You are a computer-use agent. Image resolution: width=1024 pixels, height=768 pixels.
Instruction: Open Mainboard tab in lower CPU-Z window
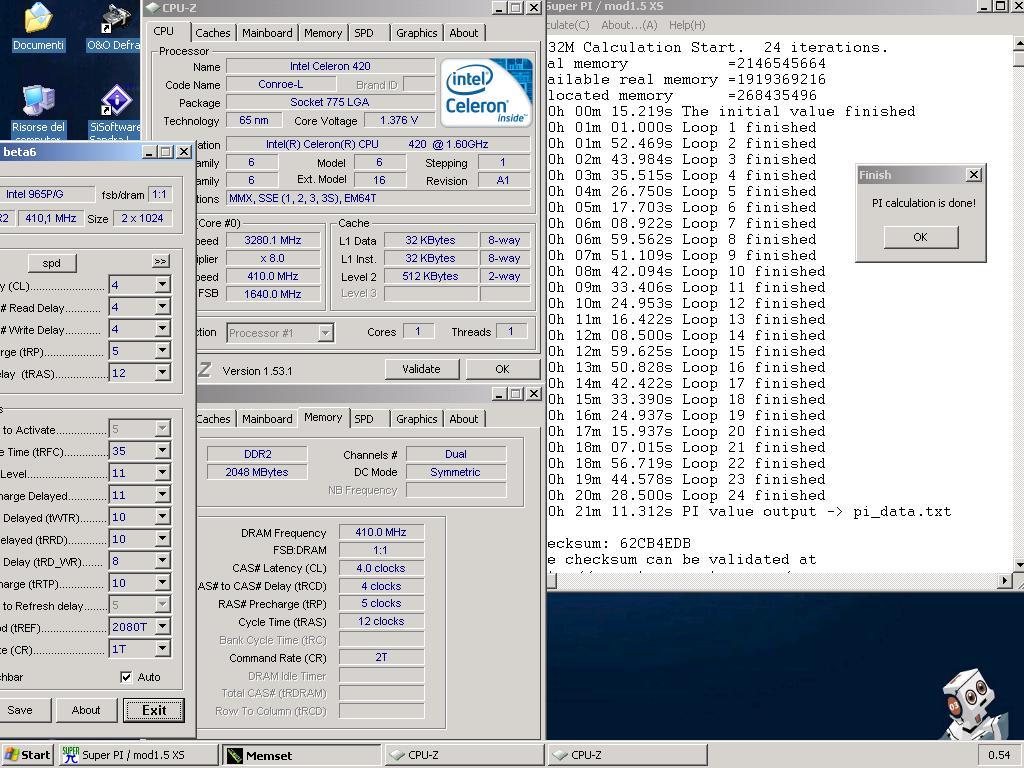tap(267, 419)
